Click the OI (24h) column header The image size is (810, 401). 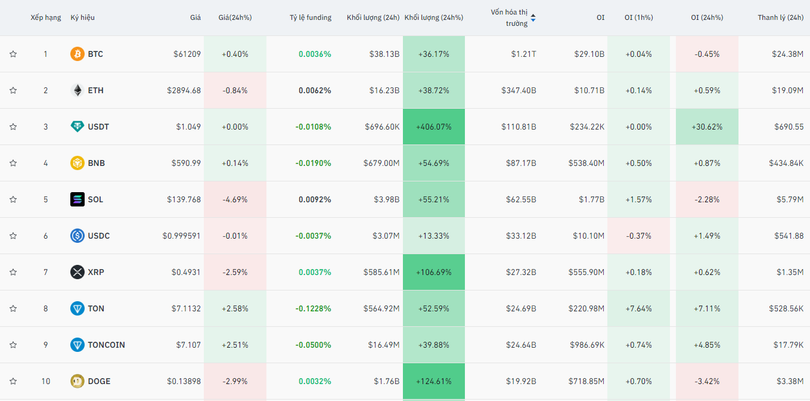coord(708,18)
